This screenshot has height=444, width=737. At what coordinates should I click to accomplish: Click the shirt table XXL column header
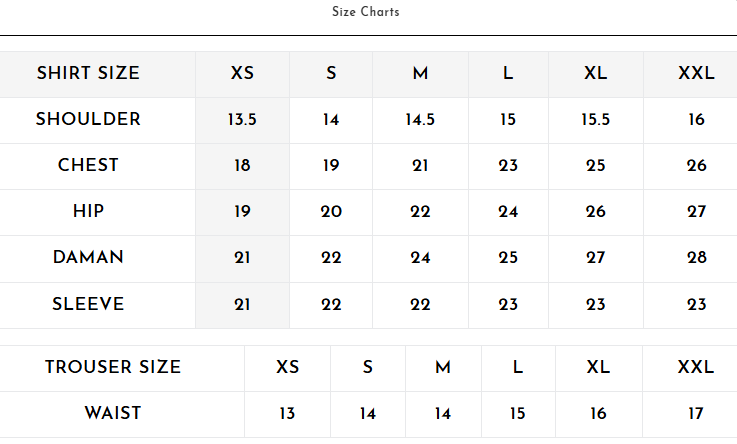coord(697,73)
